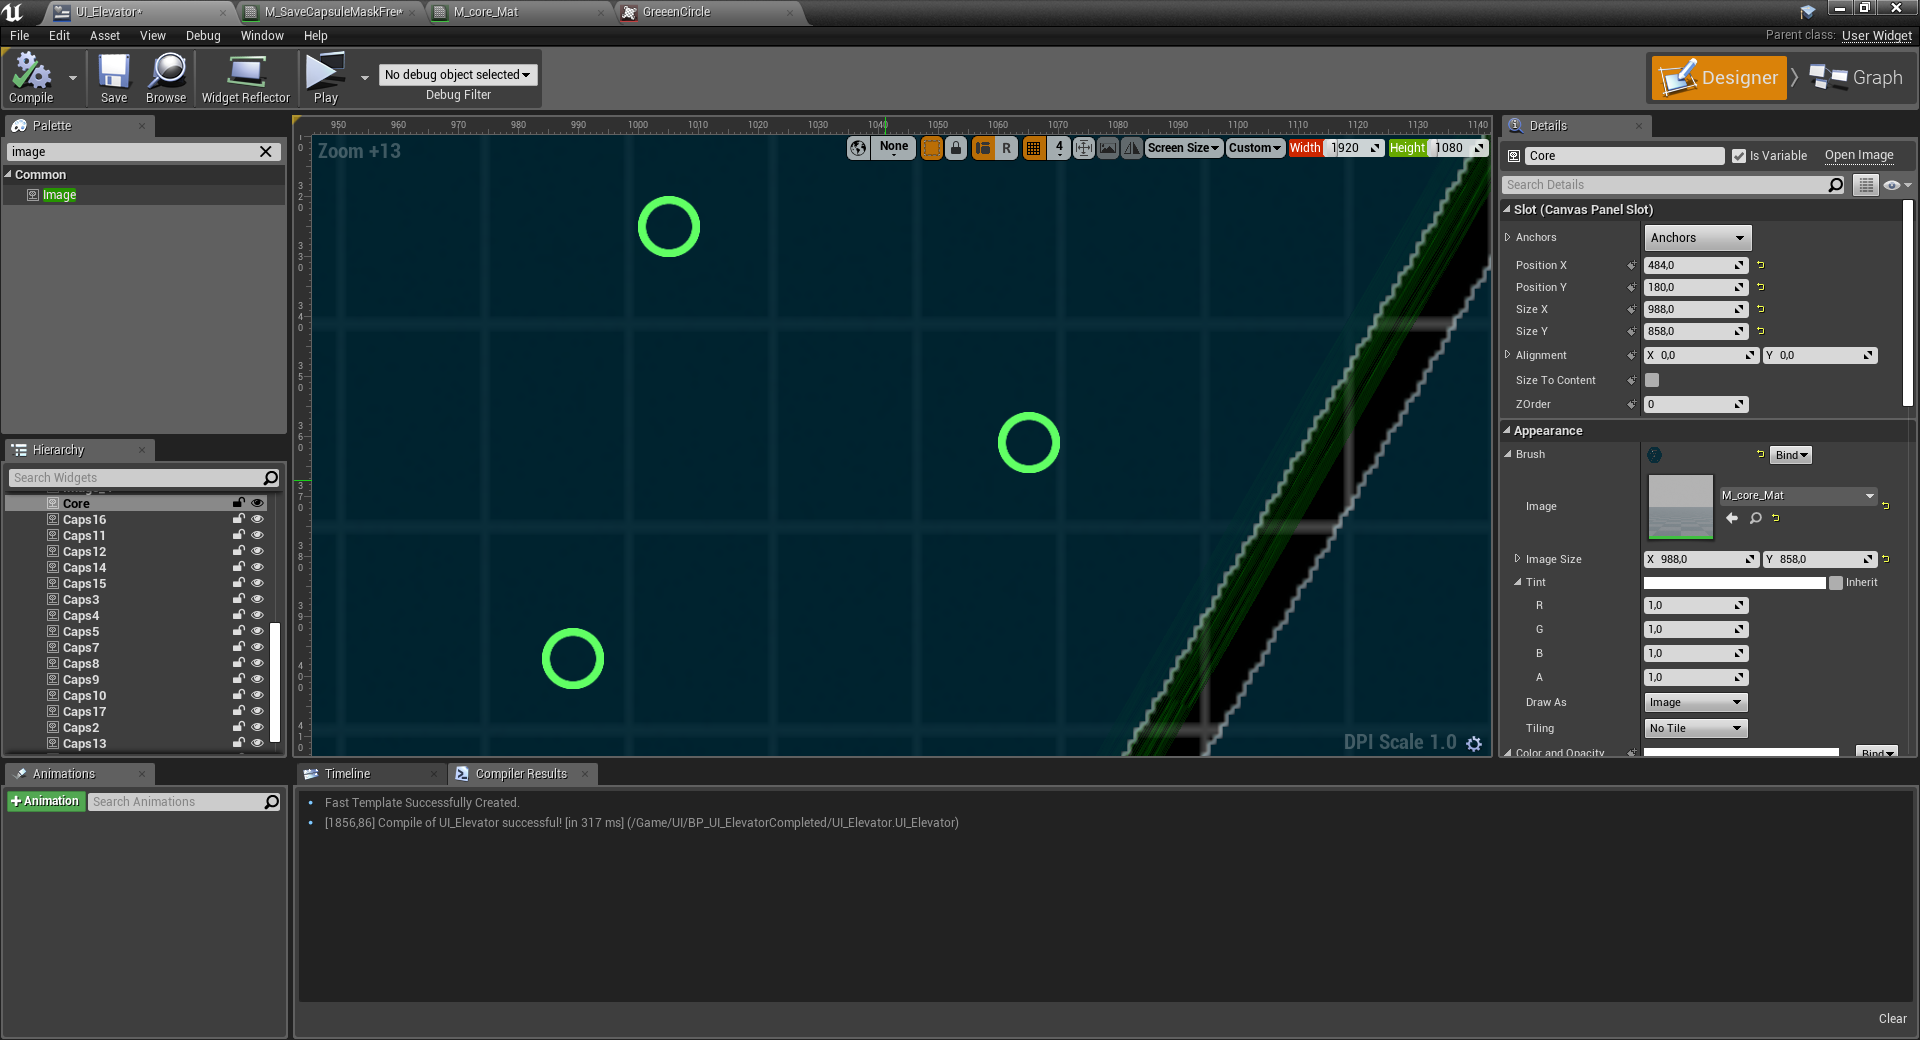Enable Size To Content checkbox

pyautogui.click(x=1652, y=380)
